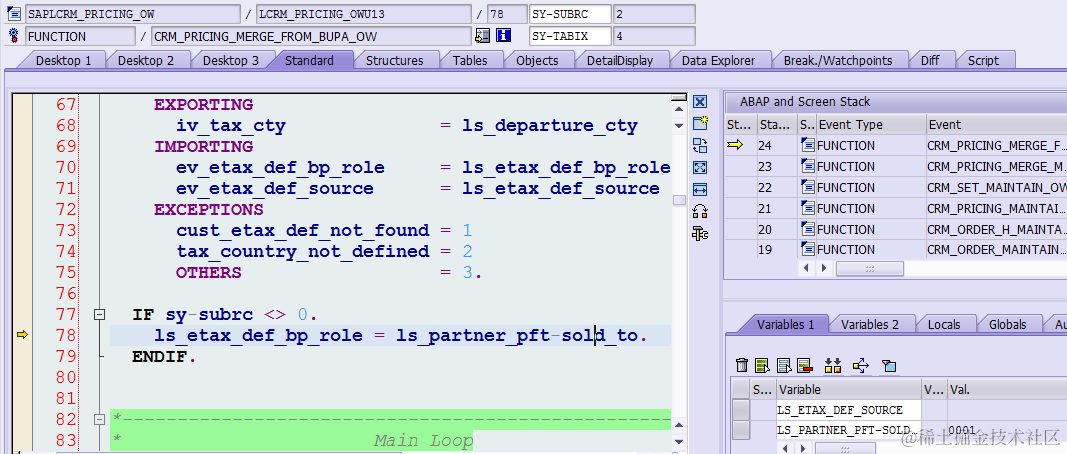Click the swap tool icon with curved arrows

point(700,211)
